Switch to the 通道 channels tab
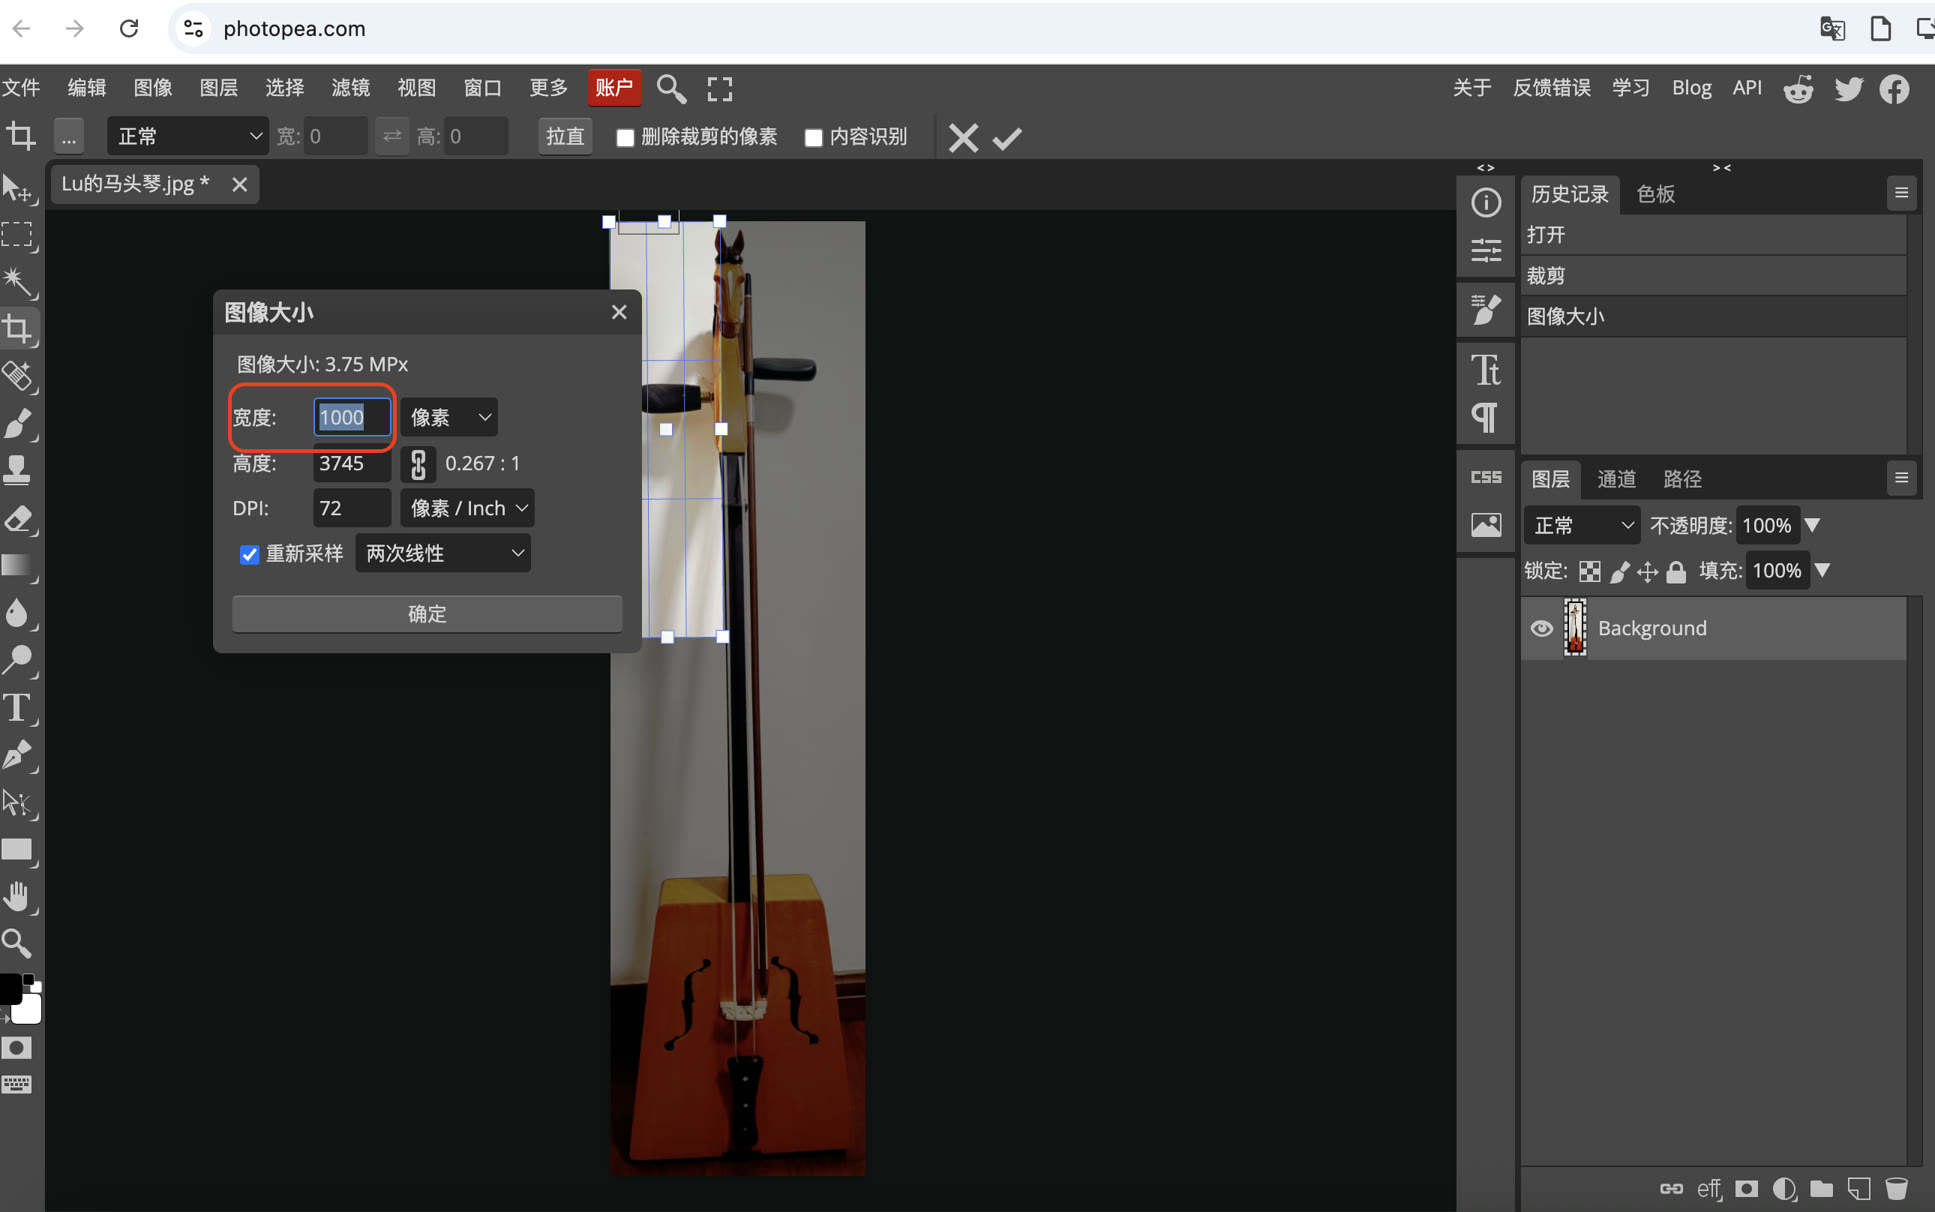 point(1615,479)
